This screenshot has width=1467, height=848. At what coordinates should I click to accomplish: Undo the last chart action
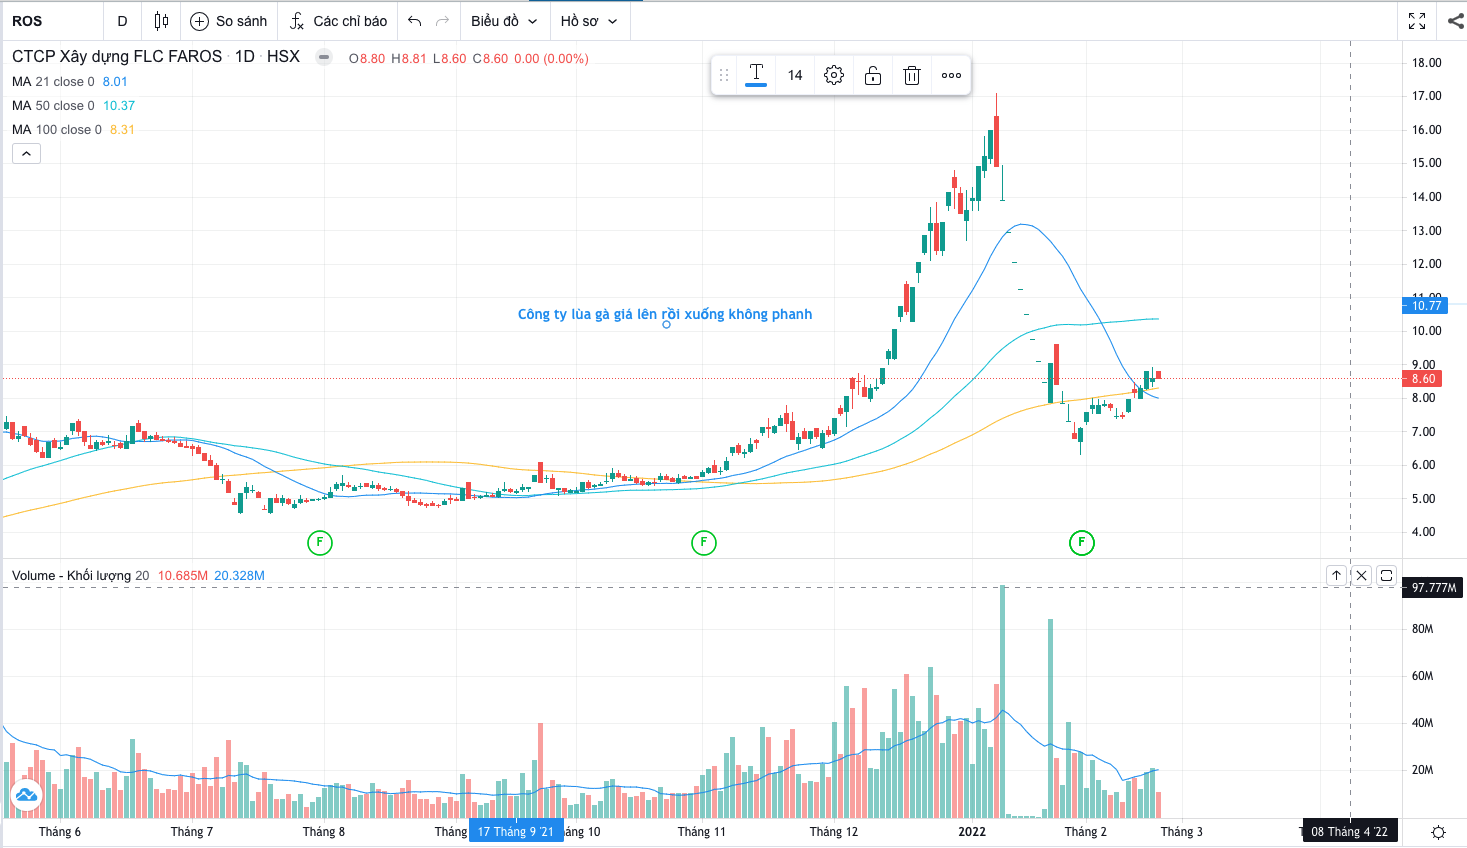pyautogui.click(x=415, y=21)
